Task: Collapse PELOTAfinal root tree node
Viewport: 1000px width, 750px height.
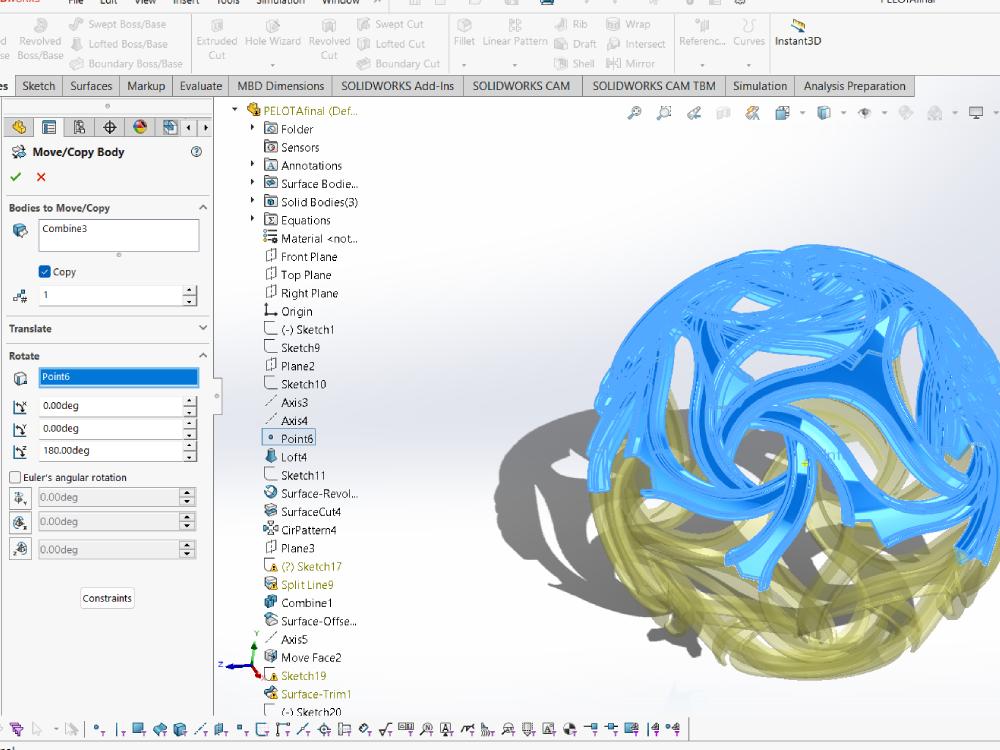Action: pyautogui.click(x=235, y=110)
